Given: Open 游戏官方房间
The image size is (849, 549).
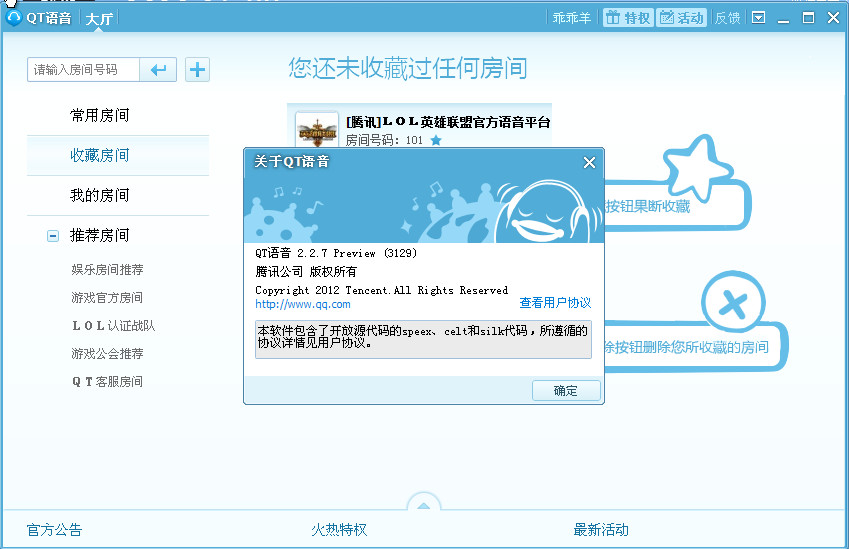Looking at the screenshot, I should [x=107, y=298].
